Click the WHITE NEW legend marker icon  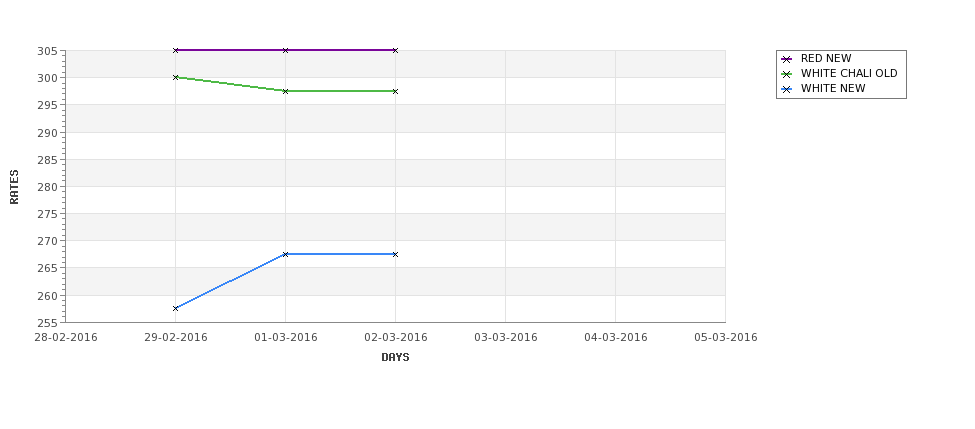coord(787,89)
